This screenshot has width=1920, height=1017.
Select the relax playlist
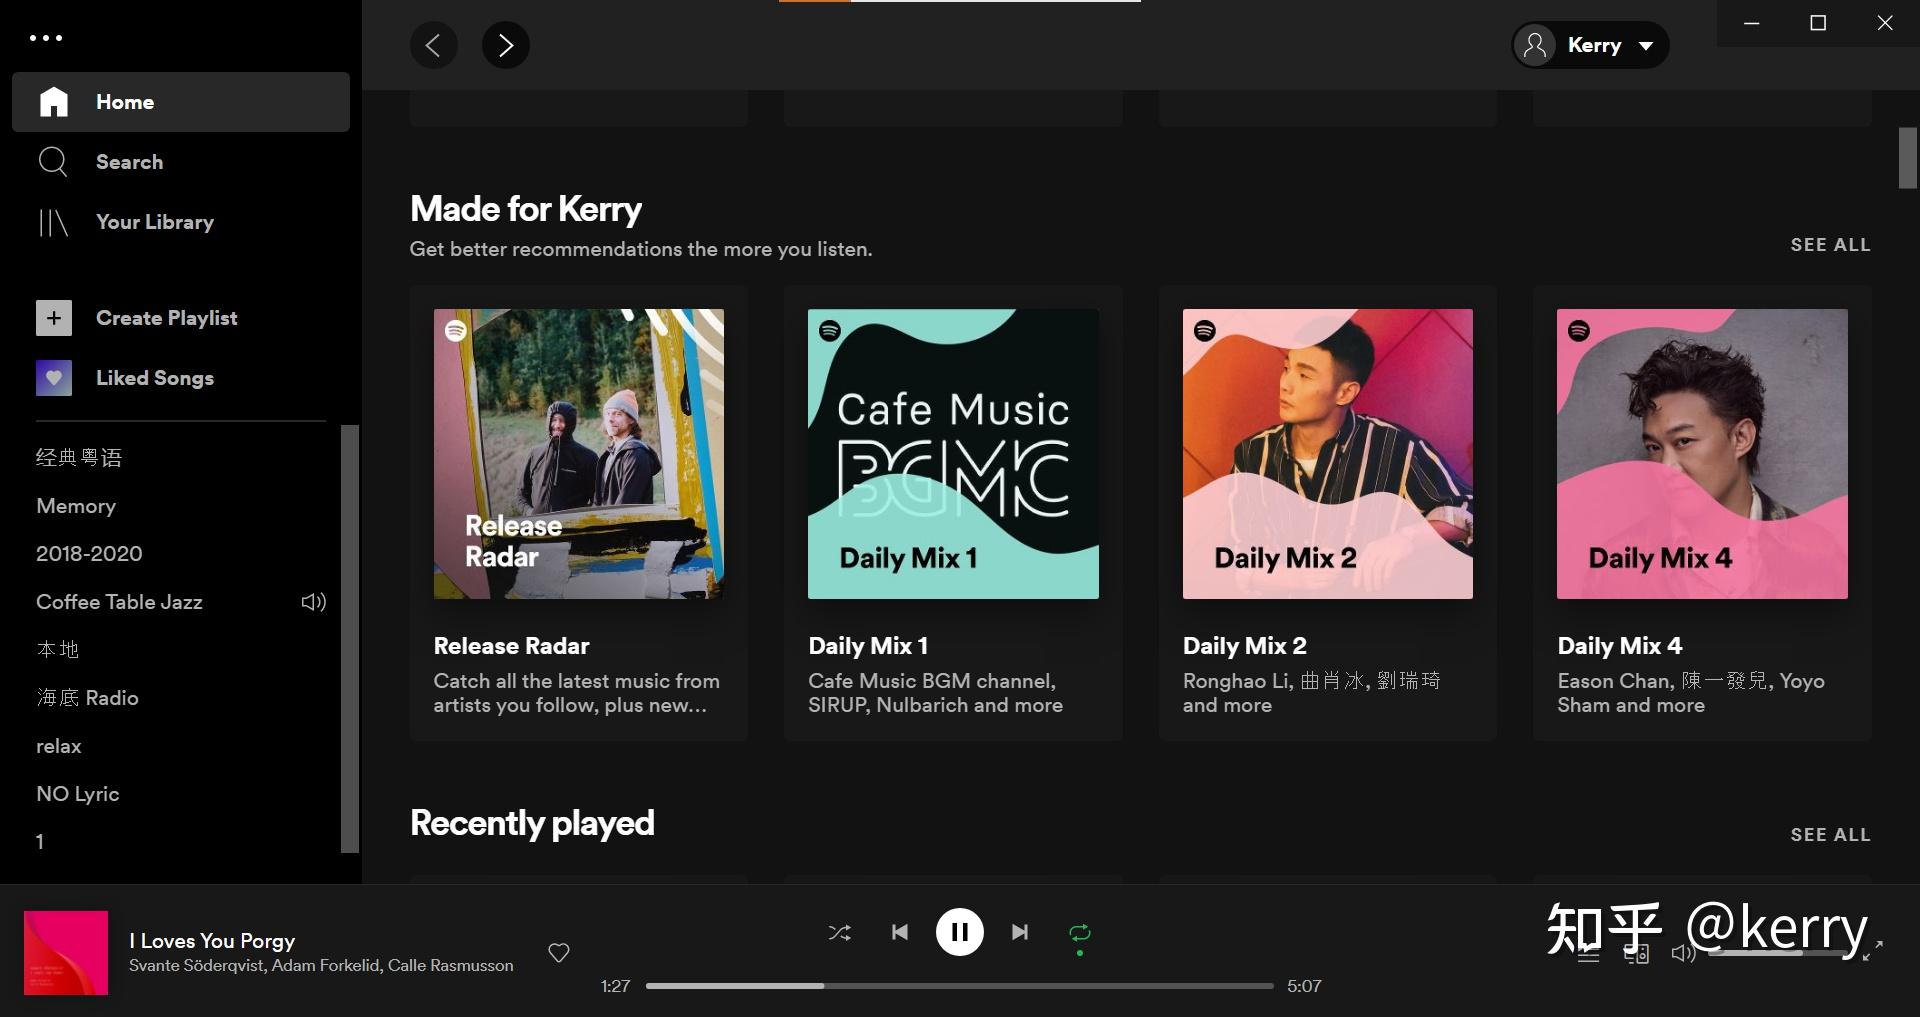tap(59, 745)
